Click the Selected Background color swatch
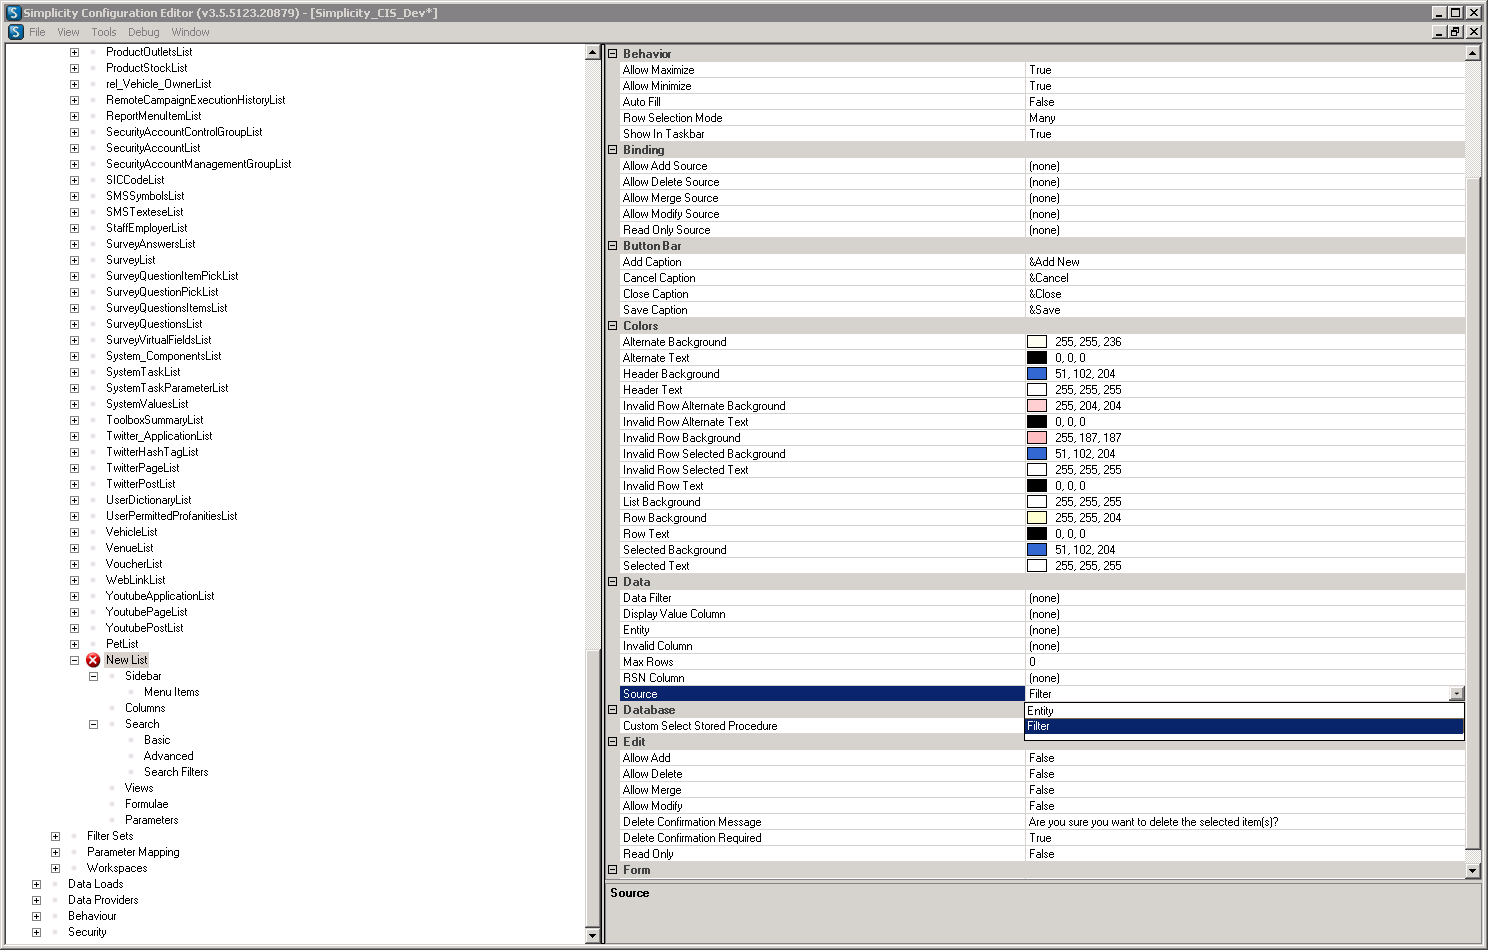 (x=1037, y=550)
